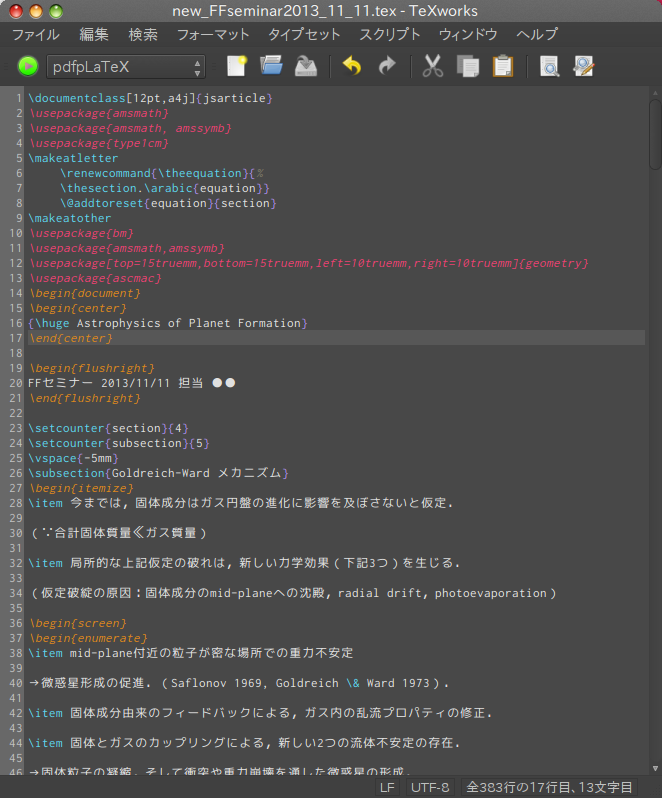Image resolution: width=662 pixels, height=798 pixels.
Task: Create a new document with New icon
Action: tap(237, 66)
